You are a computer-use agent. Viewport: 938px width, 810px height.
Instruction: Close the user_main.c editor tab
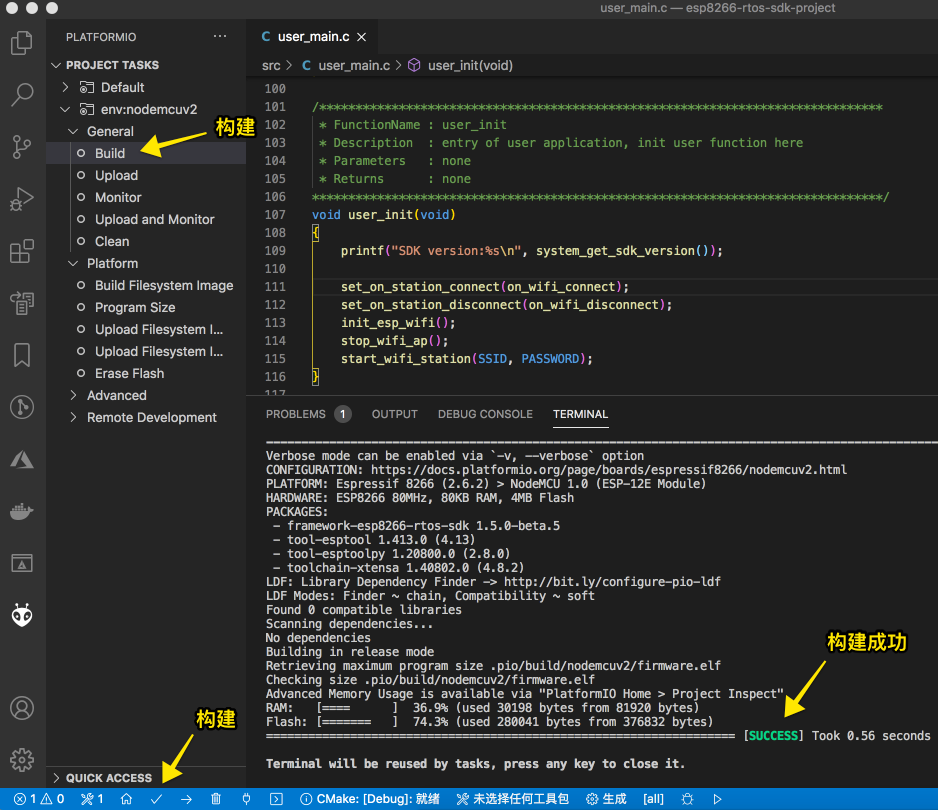361,37
